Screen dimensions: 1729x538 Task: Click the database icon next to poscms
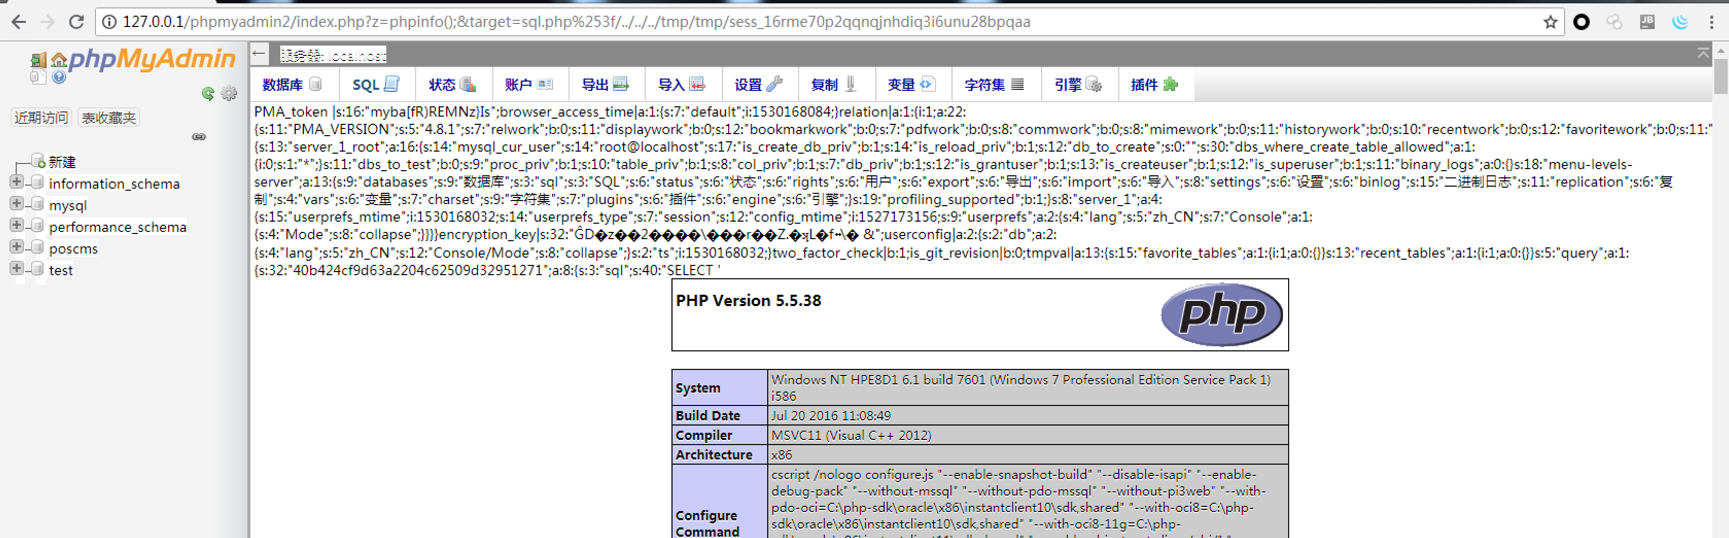click(x=36, y=248)
